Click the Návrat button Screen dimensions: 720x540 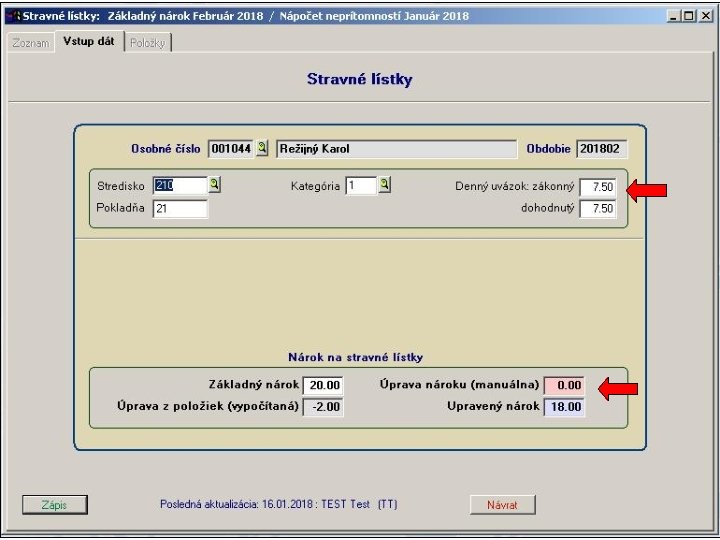pos(502,505)
